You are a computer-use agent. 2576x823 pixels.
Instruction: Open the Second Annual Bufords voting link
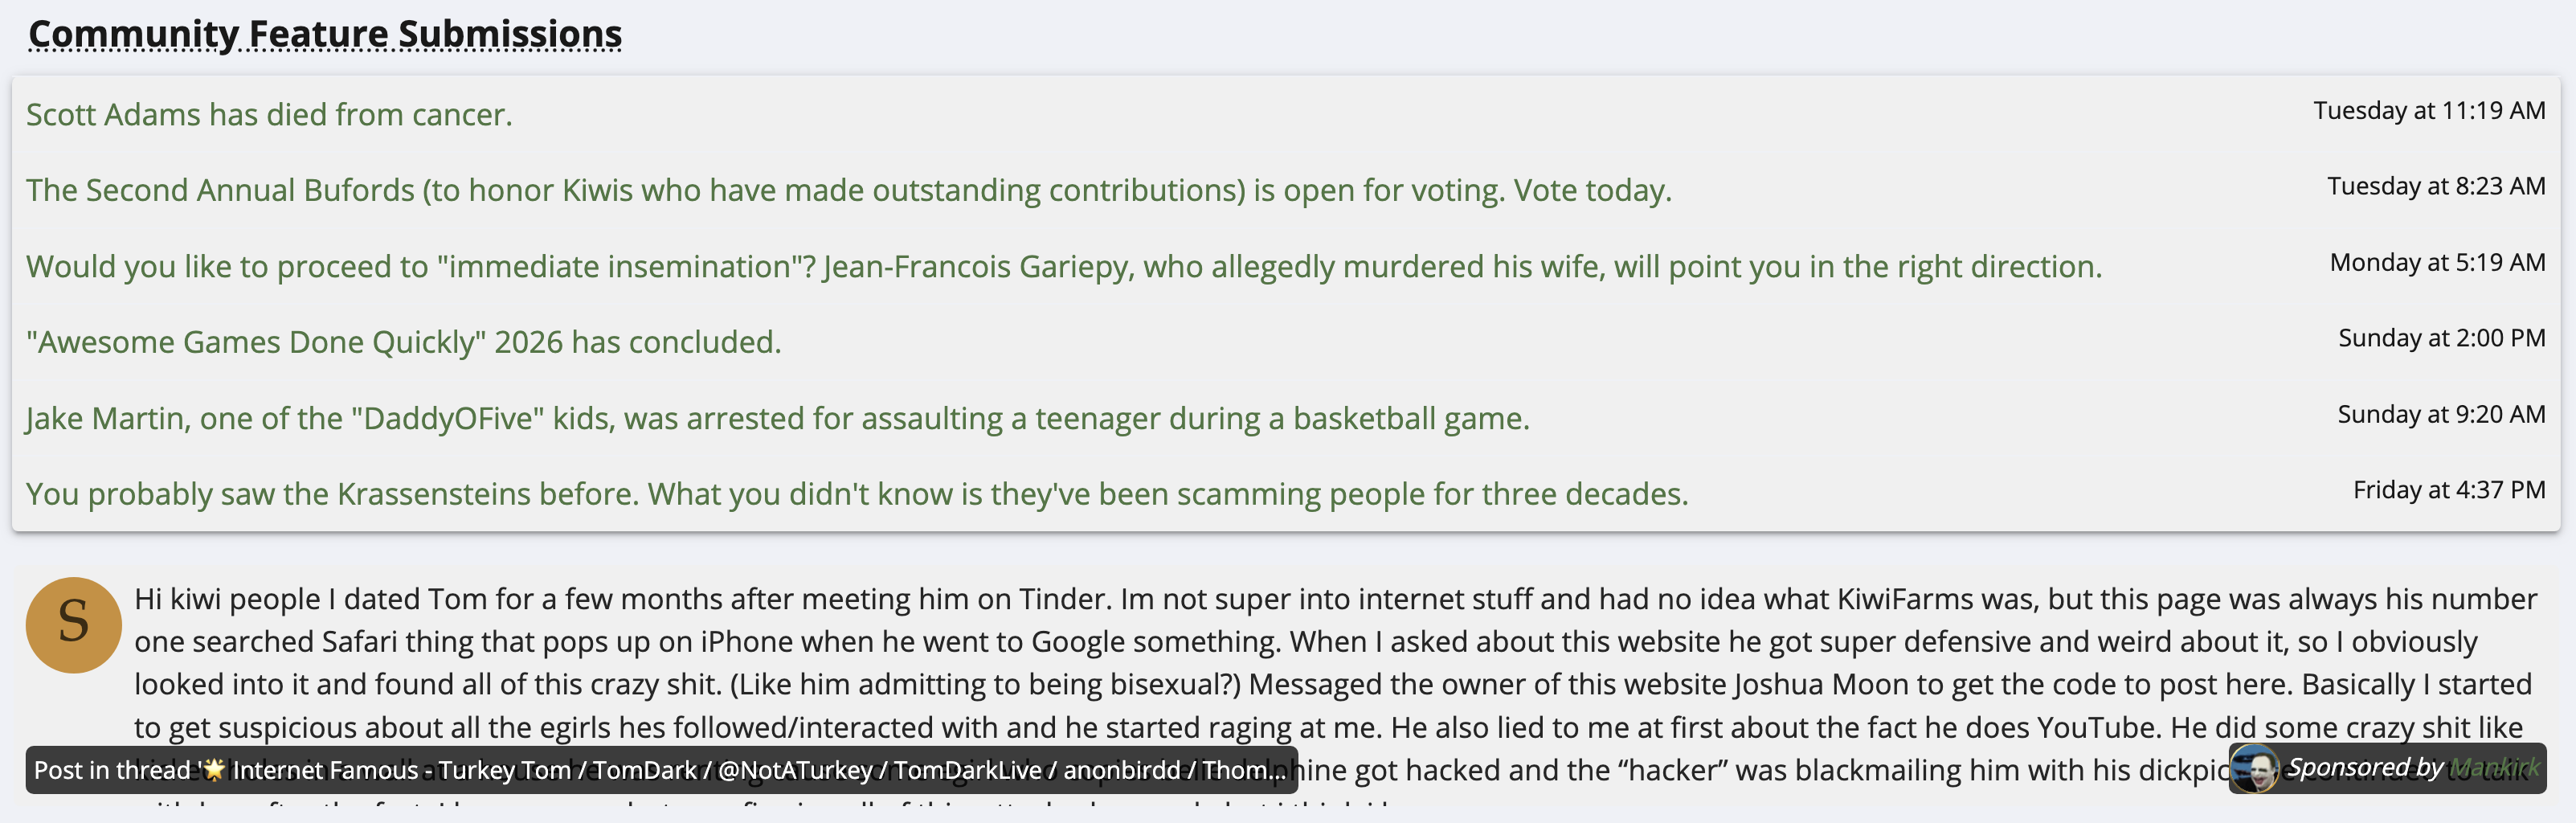[848, 190]
